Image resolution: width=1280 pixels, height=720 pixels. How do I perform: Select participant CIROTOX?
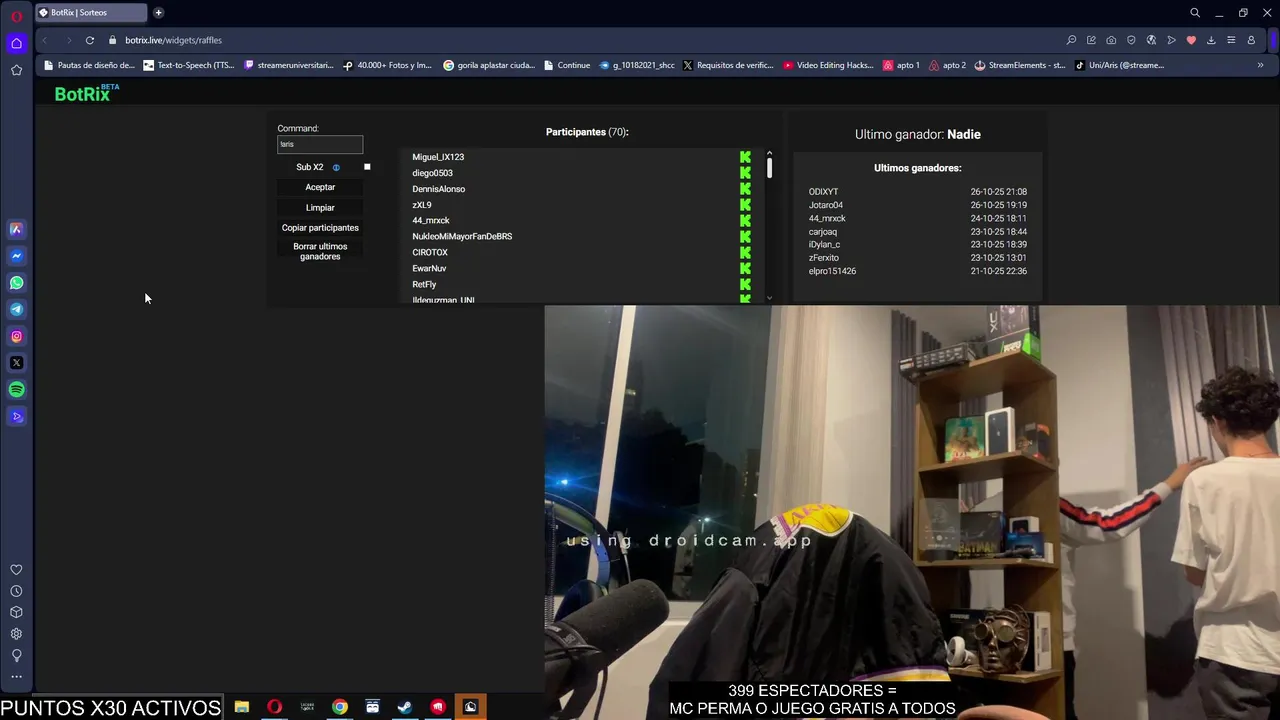pyautogui.click(x=430, y=252)
